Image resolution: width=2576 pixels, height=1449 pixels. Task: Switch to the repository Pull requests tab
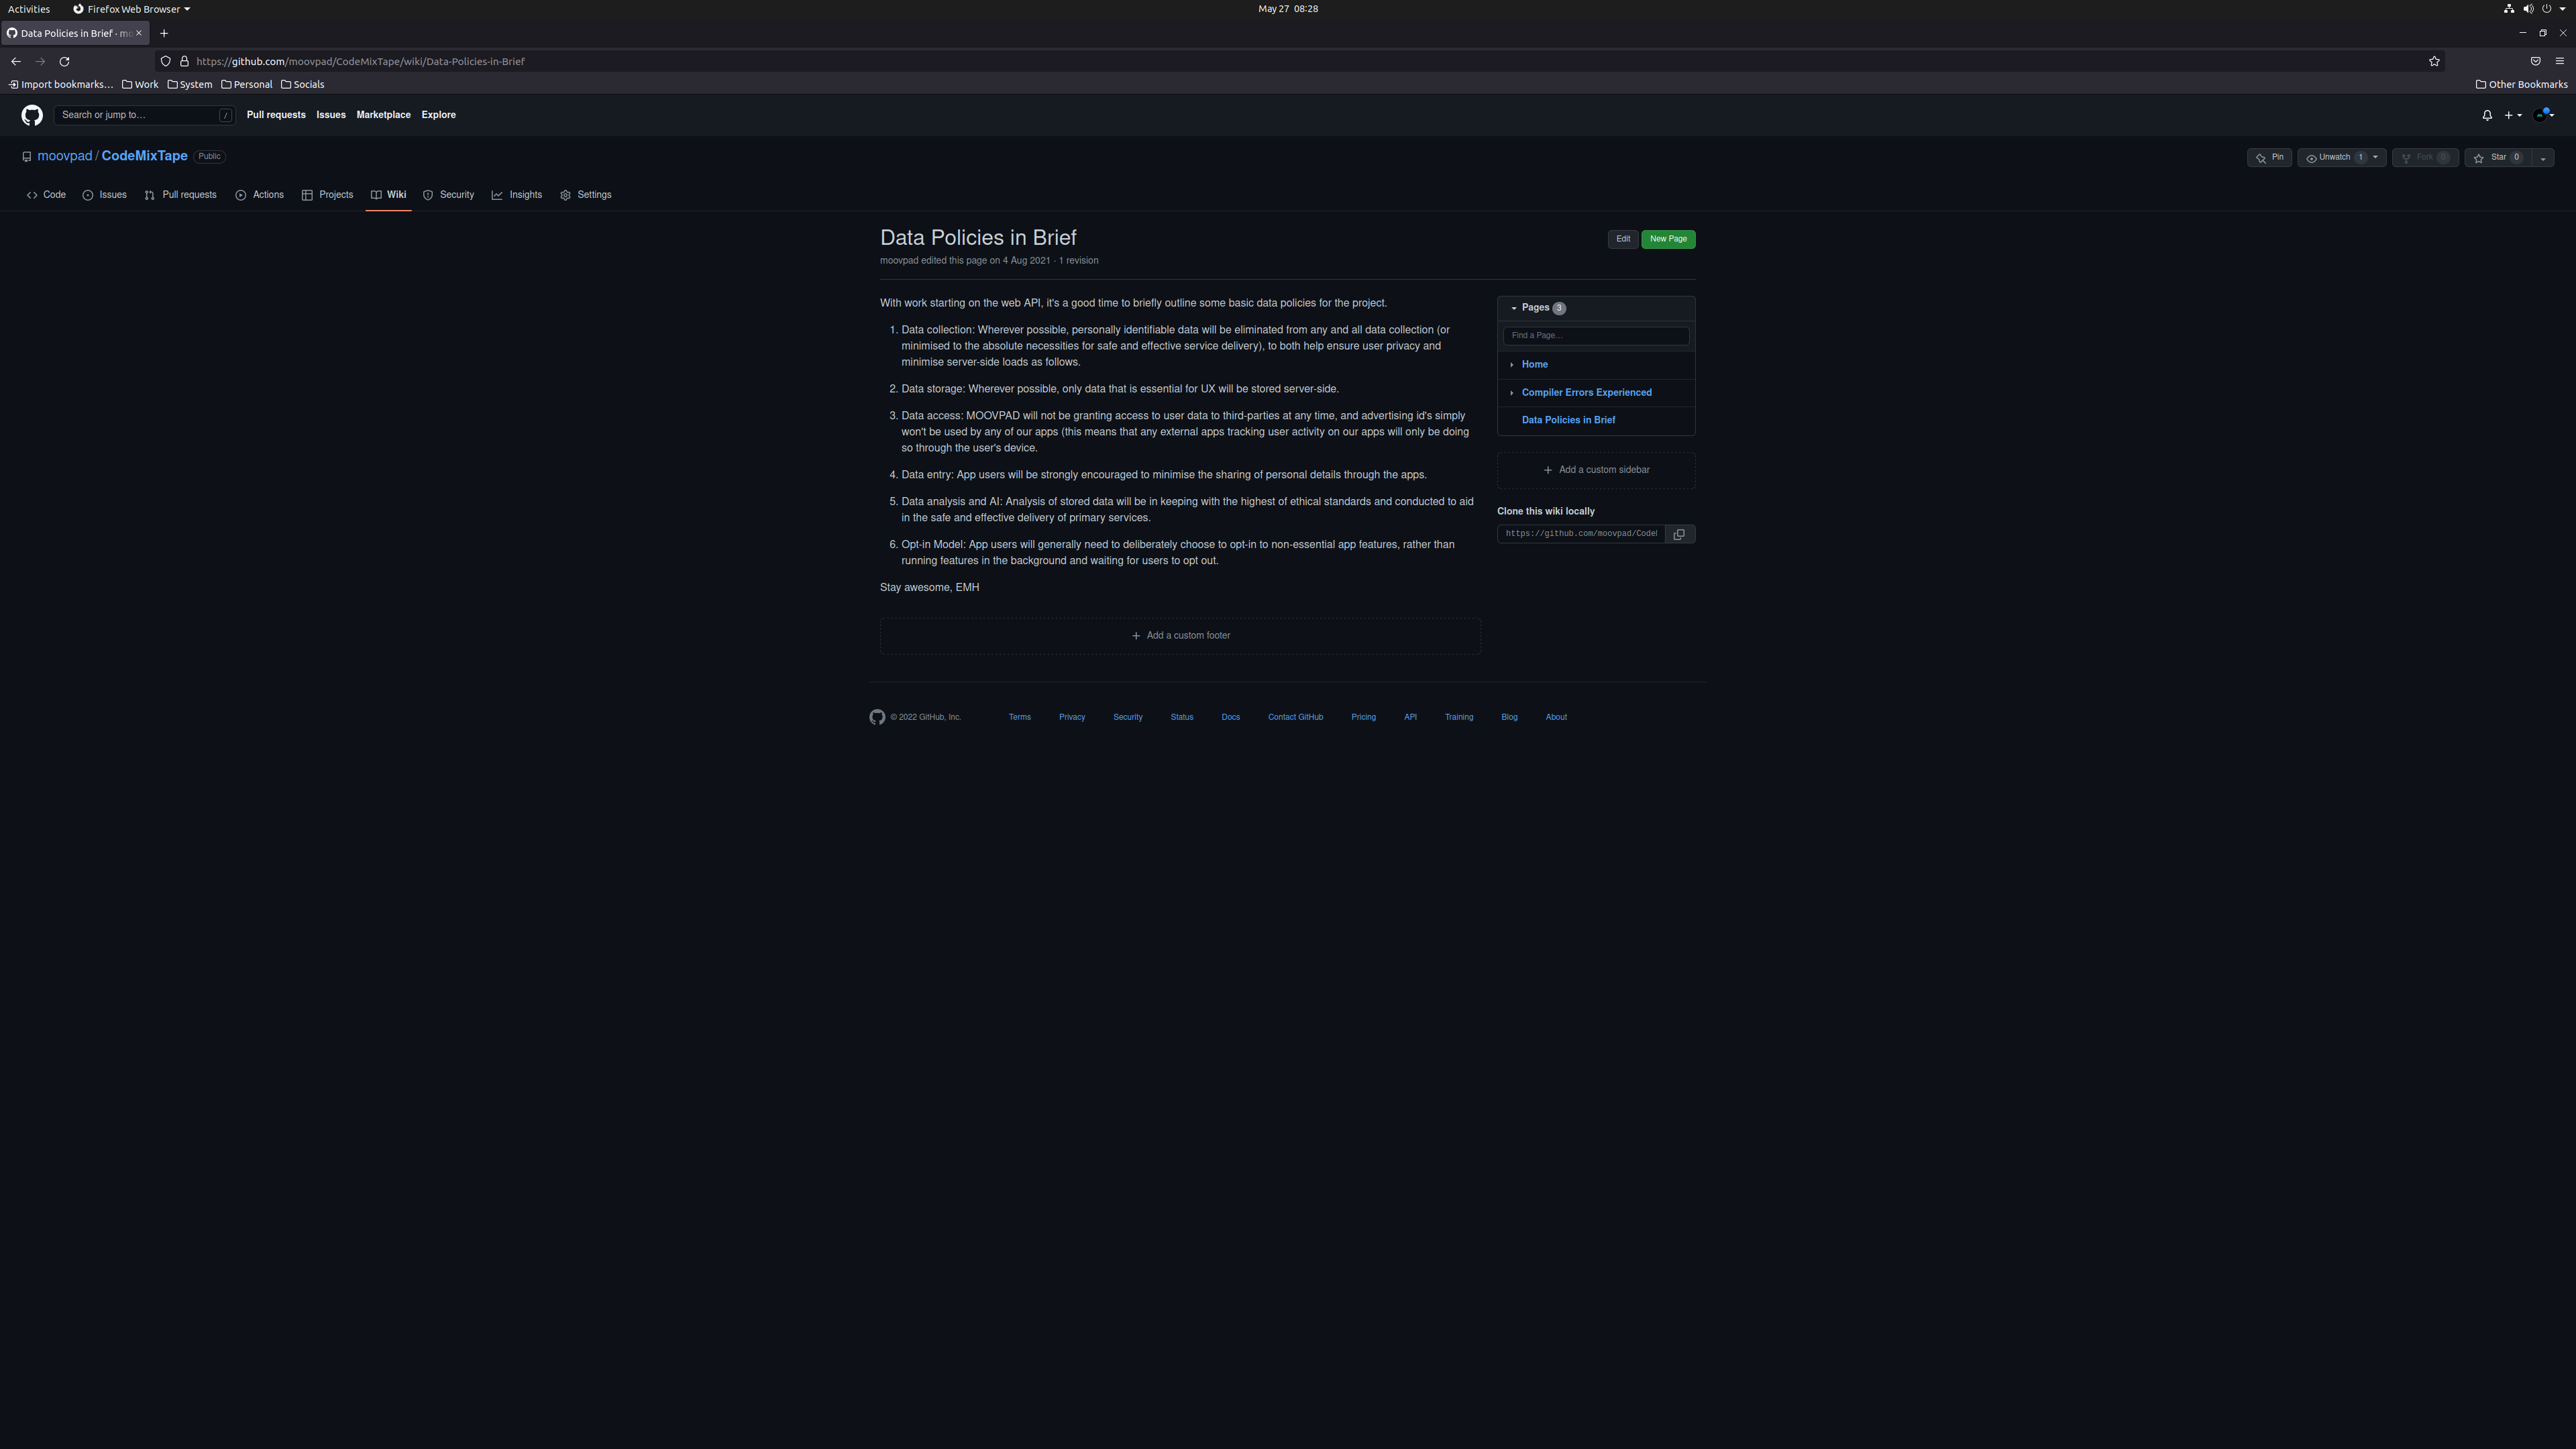[180, 195]
